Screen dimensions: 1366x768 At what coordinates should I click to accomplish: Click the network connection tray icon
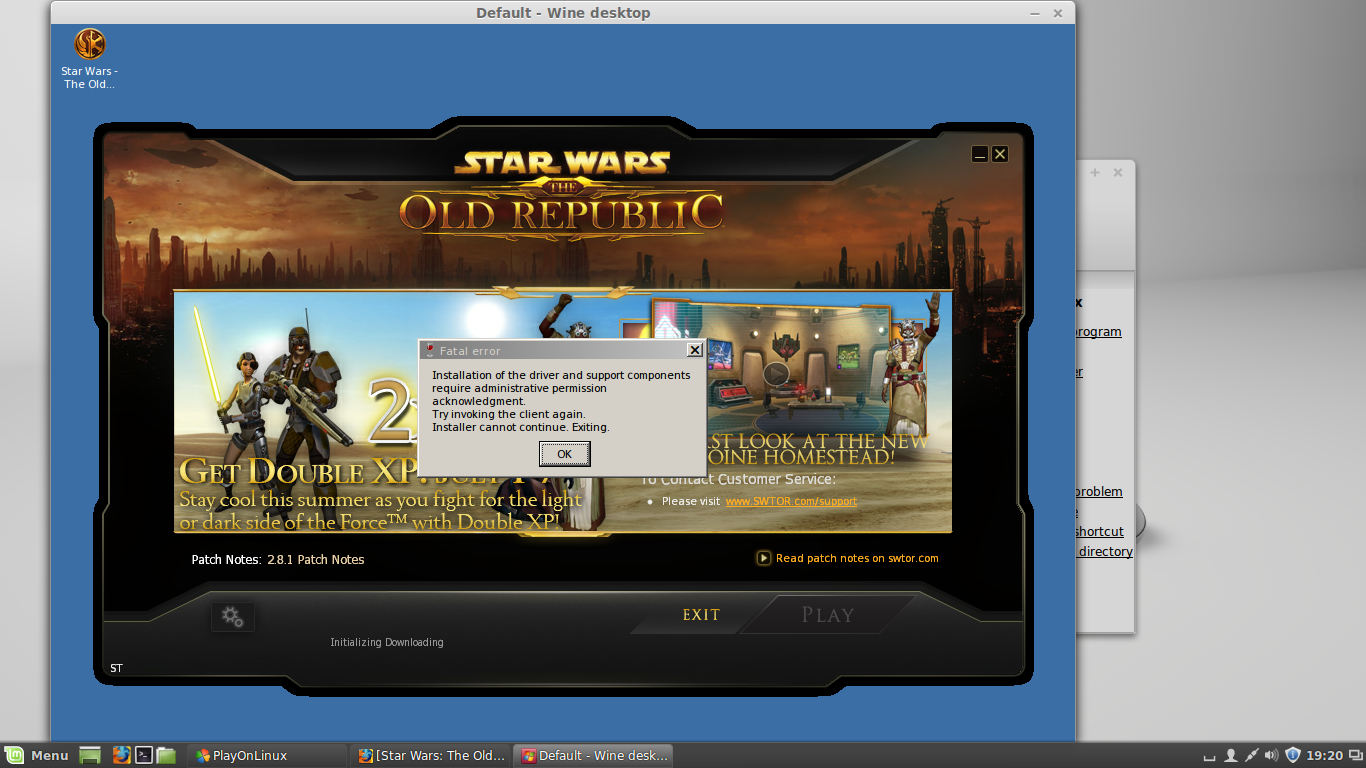tap(1251, 755)
